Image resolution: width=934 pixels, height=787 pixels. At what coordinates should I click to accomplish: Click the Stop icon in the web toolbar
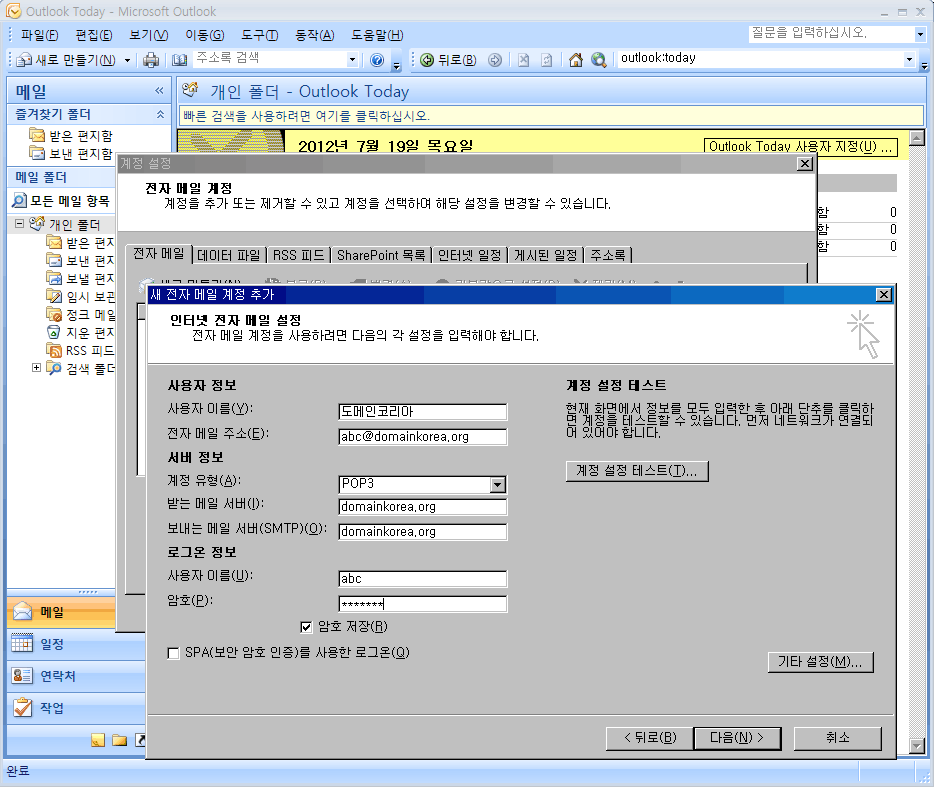coord(523,60)
